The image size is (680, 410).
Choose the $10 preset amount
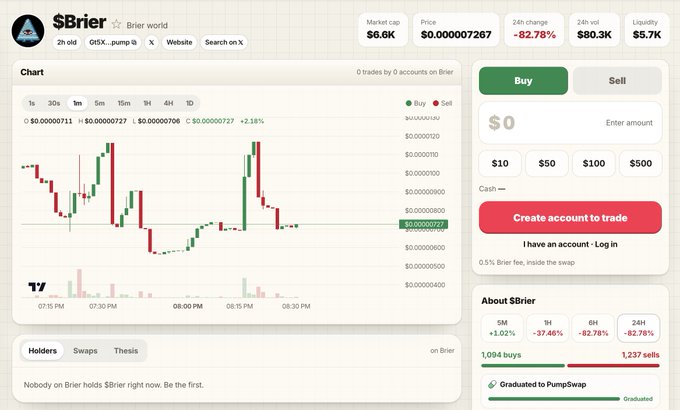click(500, 164)
